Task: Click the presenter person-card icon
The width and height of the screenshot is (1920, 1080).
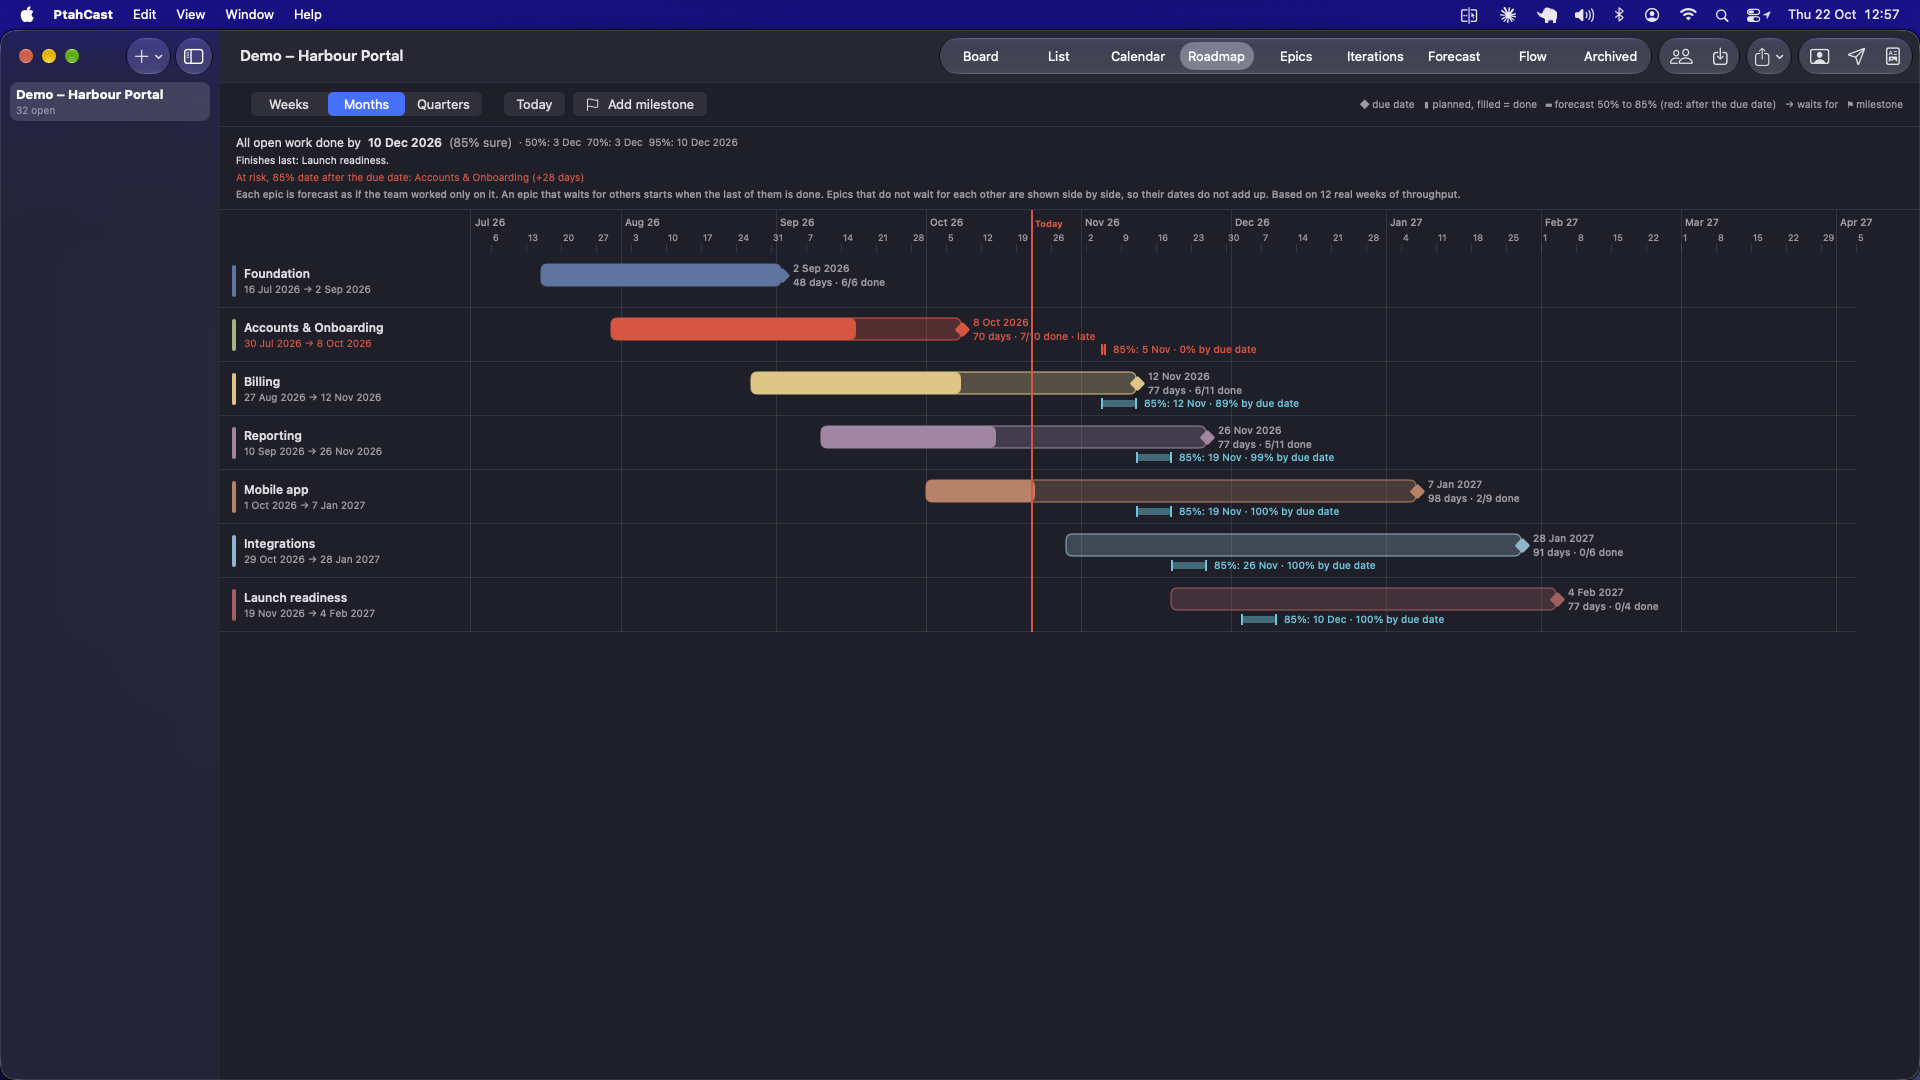Action: point(1820,57)
